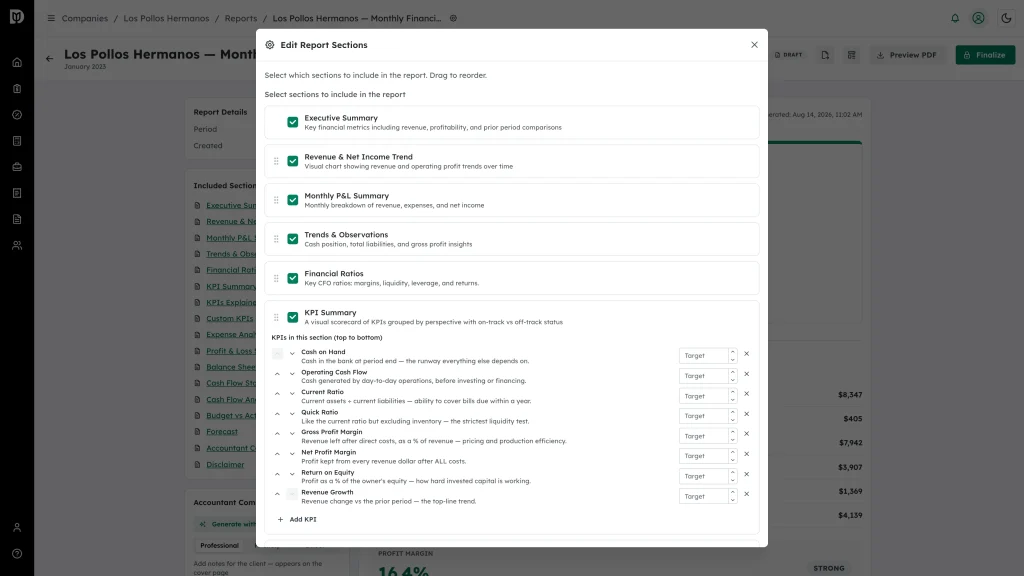Uncheck the Monthly P&L Summary section
The image size is (1024, 576).
pos(293,200)
